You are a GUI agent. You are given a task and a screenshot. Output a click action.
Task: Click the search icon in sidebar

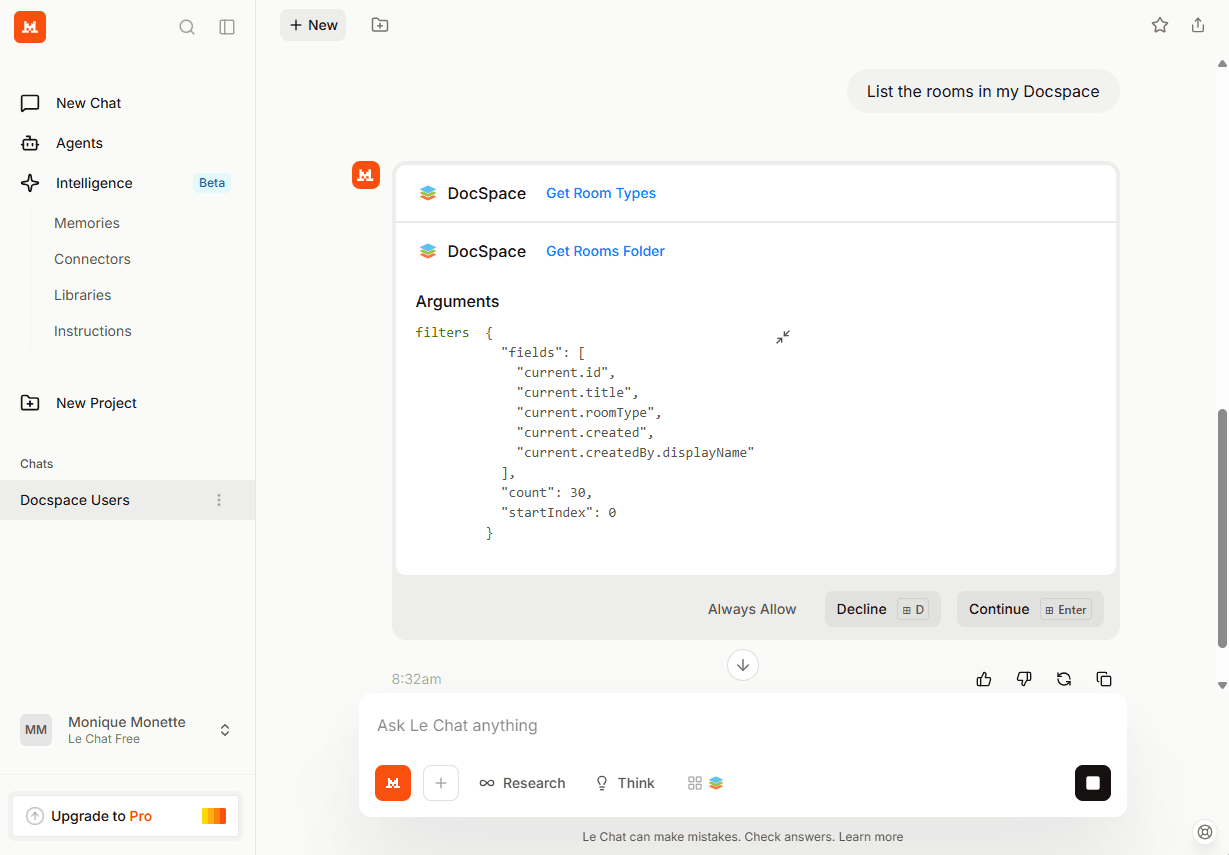pos(187,27)
